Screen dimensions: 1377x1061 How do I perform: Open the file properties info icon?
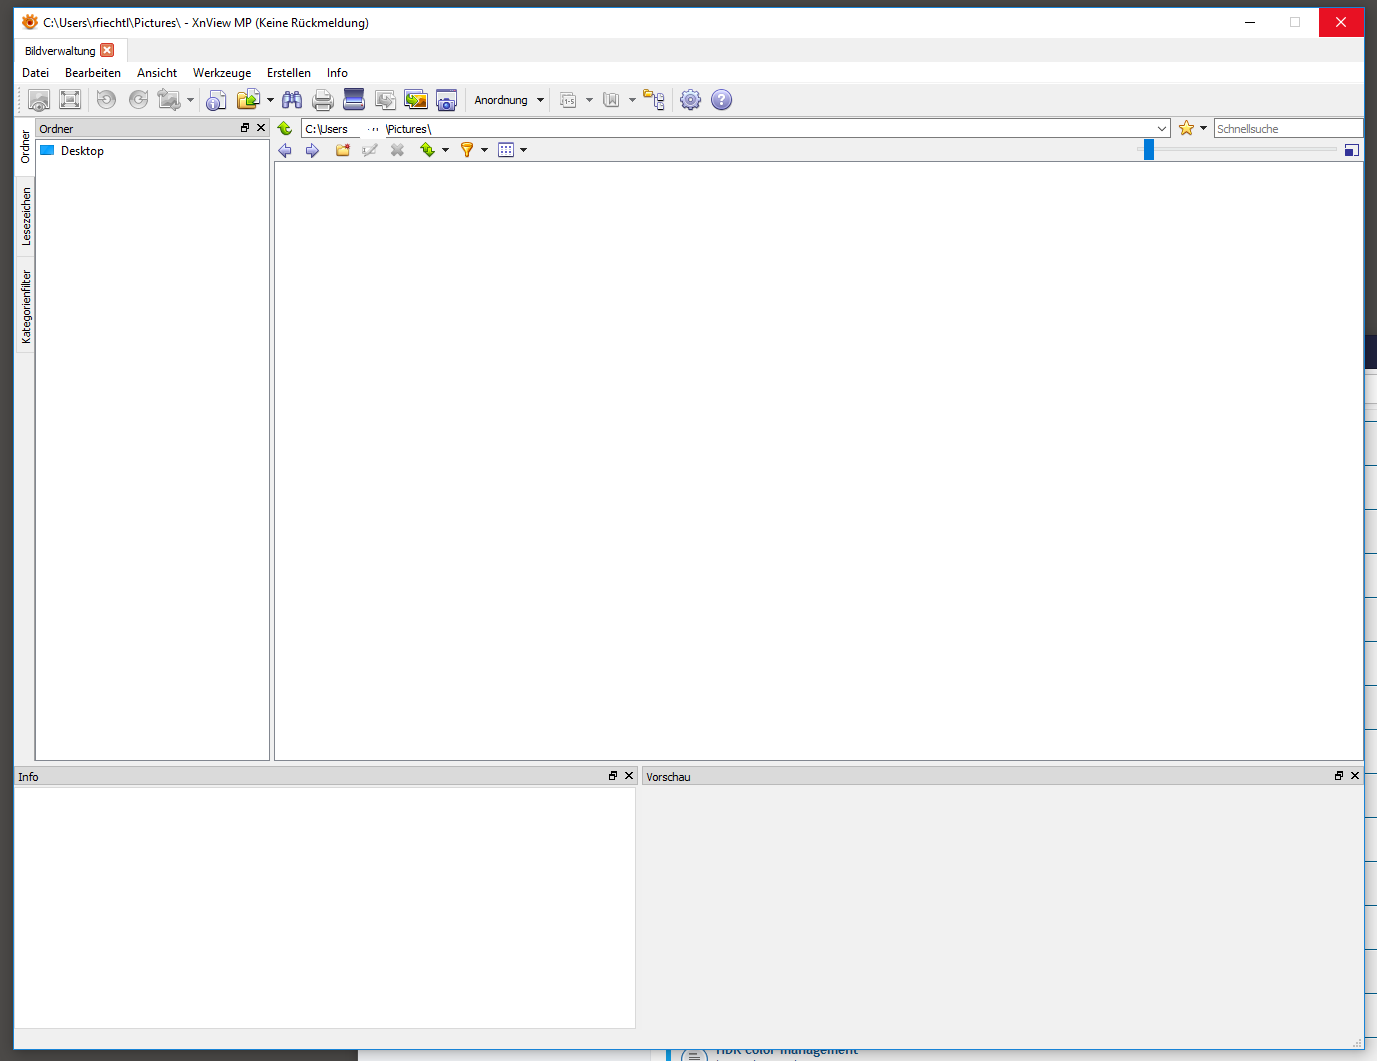point(216,100)
